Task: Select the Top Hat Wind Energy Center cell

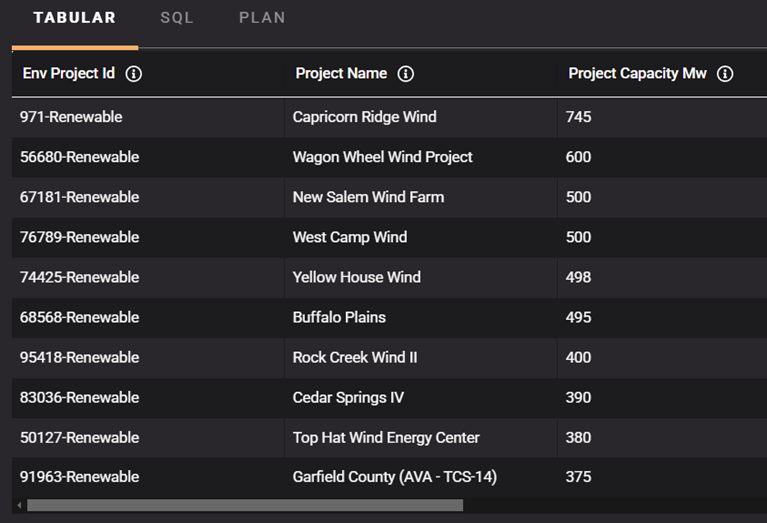Action: (386, 437)
